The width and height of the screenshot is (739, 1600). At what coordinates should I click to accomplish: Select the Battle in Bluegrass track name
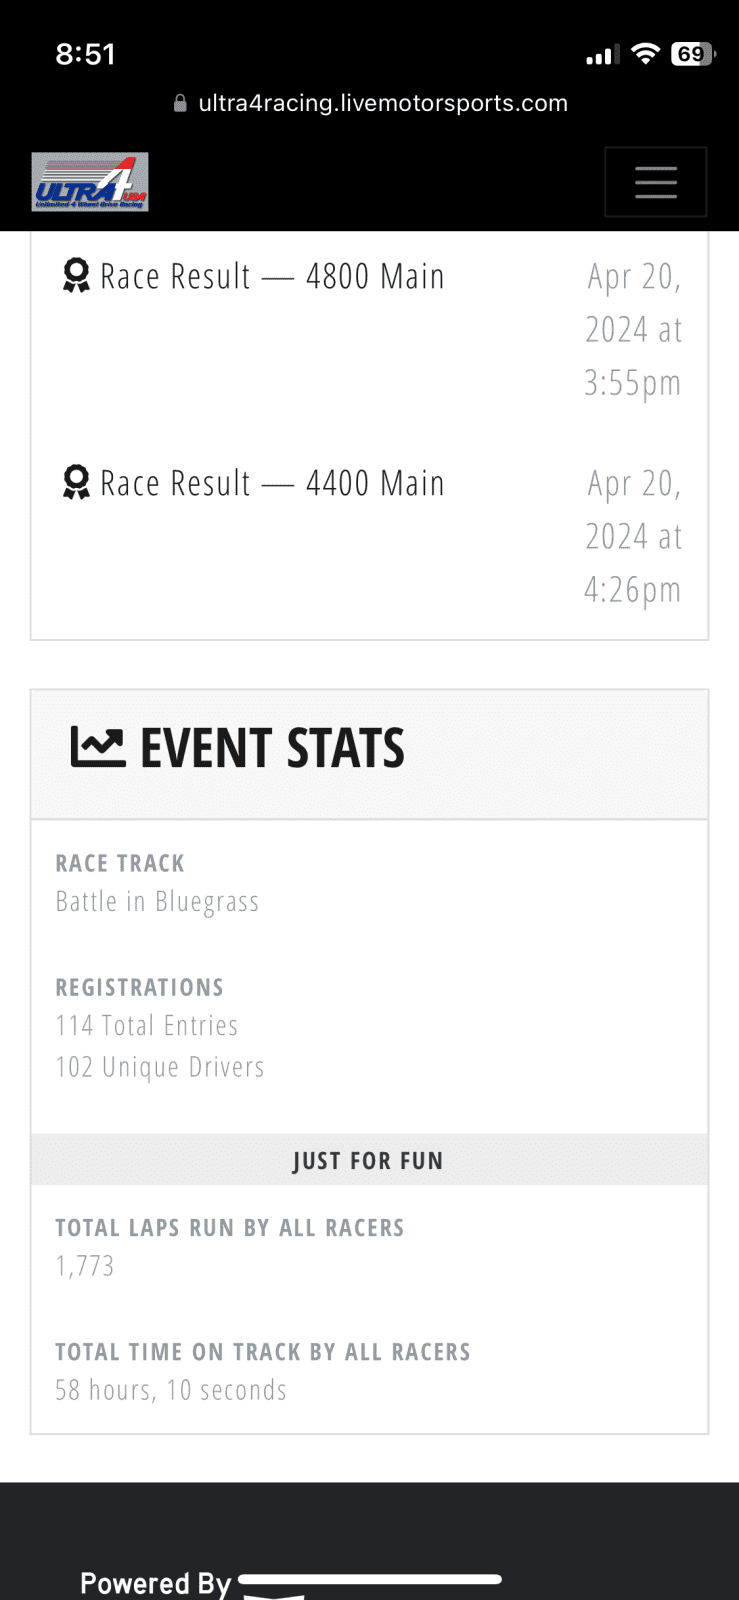tap(157, 902)
